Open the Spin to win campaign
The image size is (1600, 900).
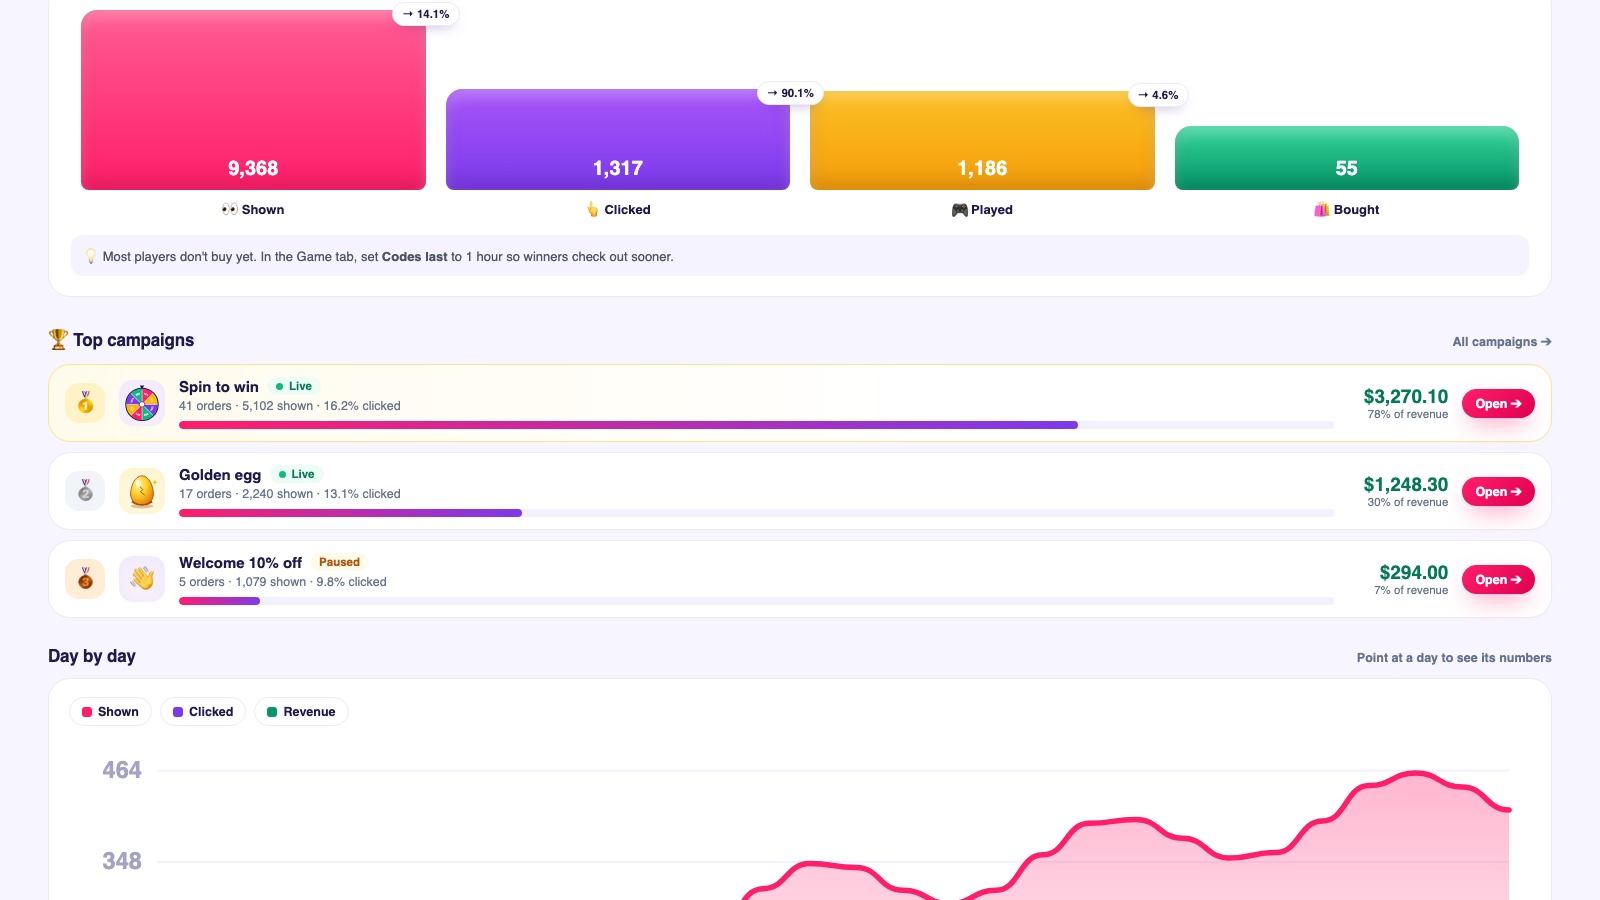click(1498, 404)
